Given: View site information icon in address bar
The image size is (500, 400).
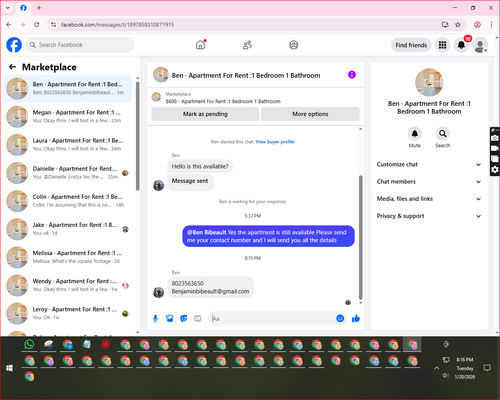Looking at the screenshot, I should [53, 24].
